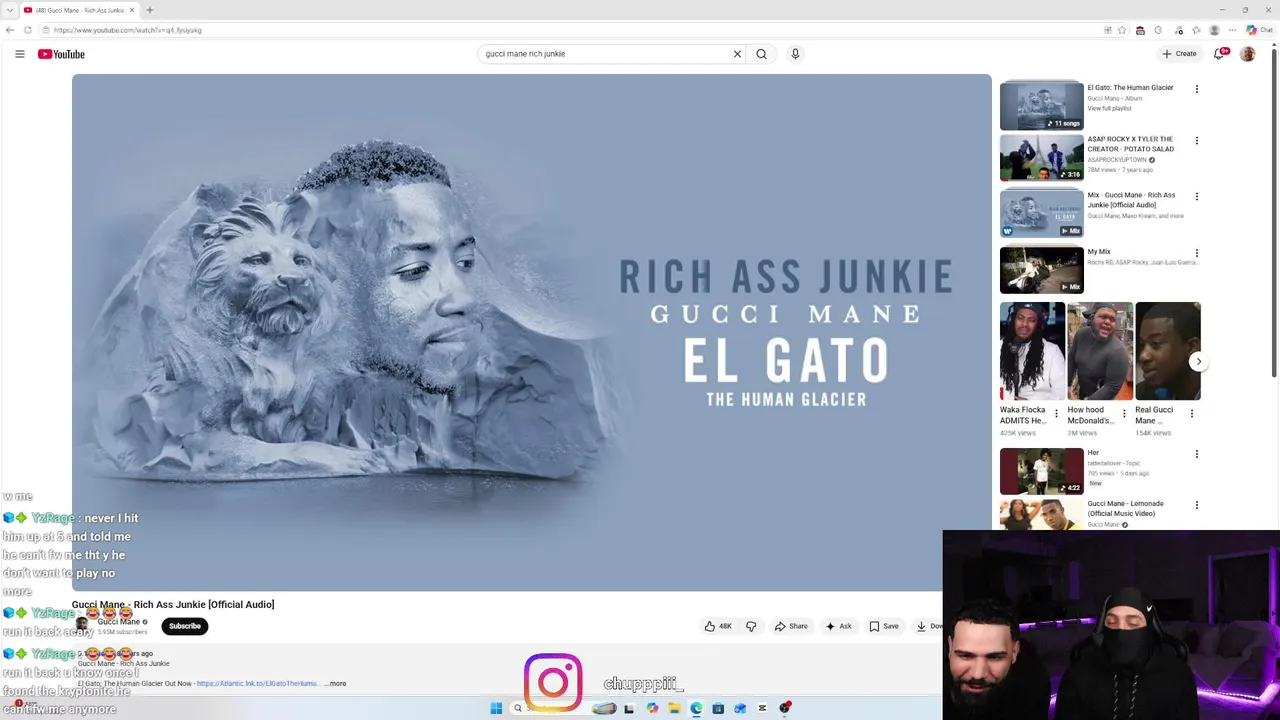The height and width of the screenshot is (720, 1280).
Task: Go back with browser back arrow
Action: tap(10, 30)
